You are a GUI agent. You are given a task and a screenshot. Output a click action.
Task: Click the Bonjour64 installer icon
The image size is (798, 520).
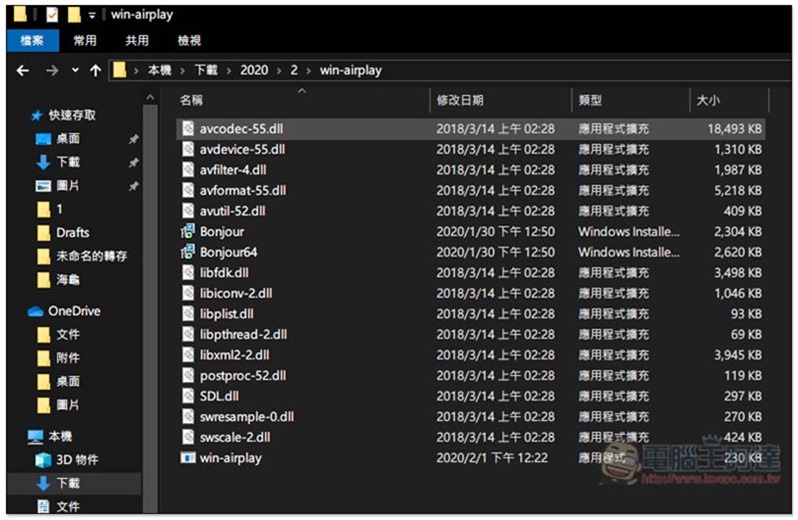point(188,252)
